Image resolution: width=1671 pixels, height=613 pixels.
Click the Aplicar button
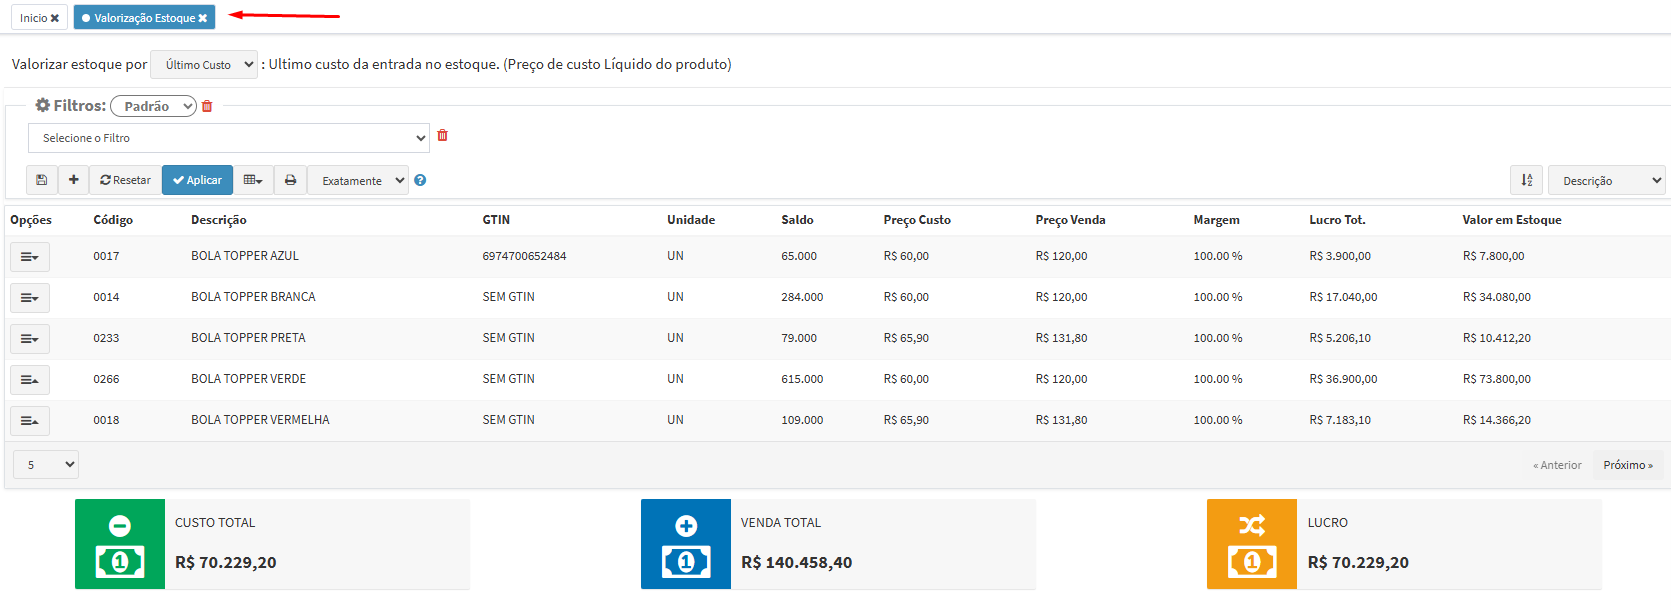click(x=197, y=180)
